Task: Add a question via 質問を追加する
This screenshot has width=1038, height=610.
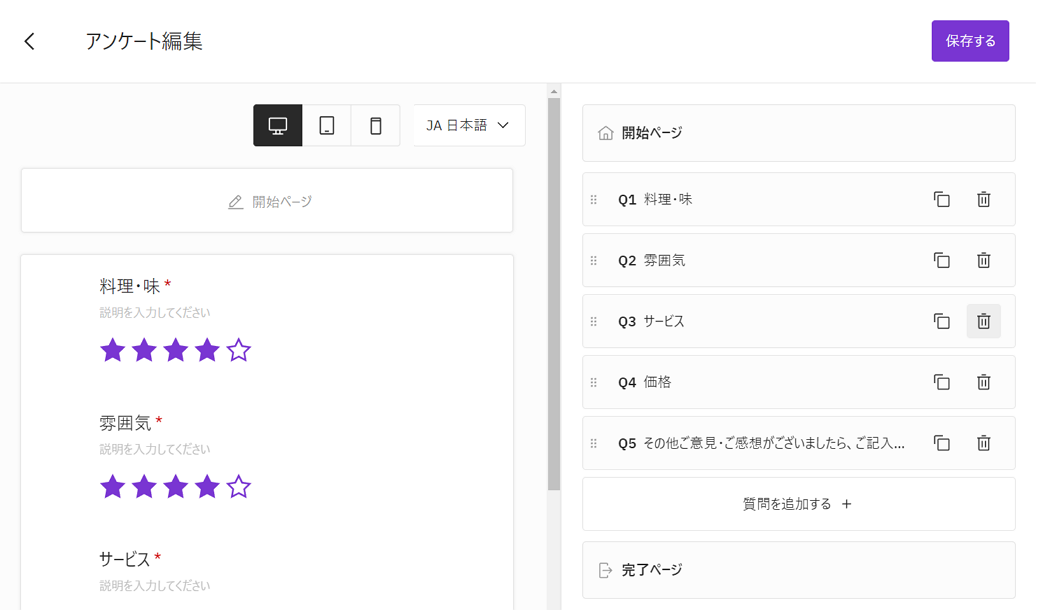Action: [798, 504]
